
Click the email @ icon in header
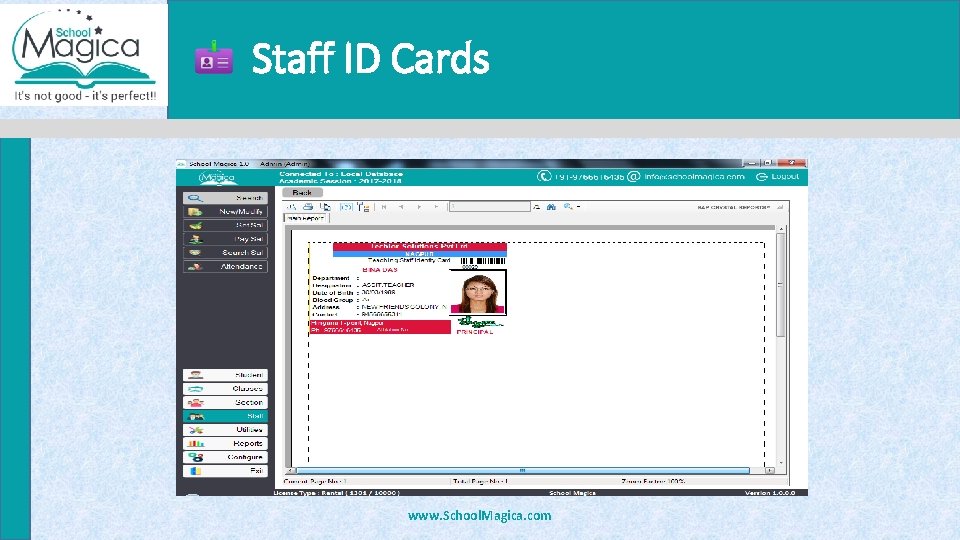point(634,176)
